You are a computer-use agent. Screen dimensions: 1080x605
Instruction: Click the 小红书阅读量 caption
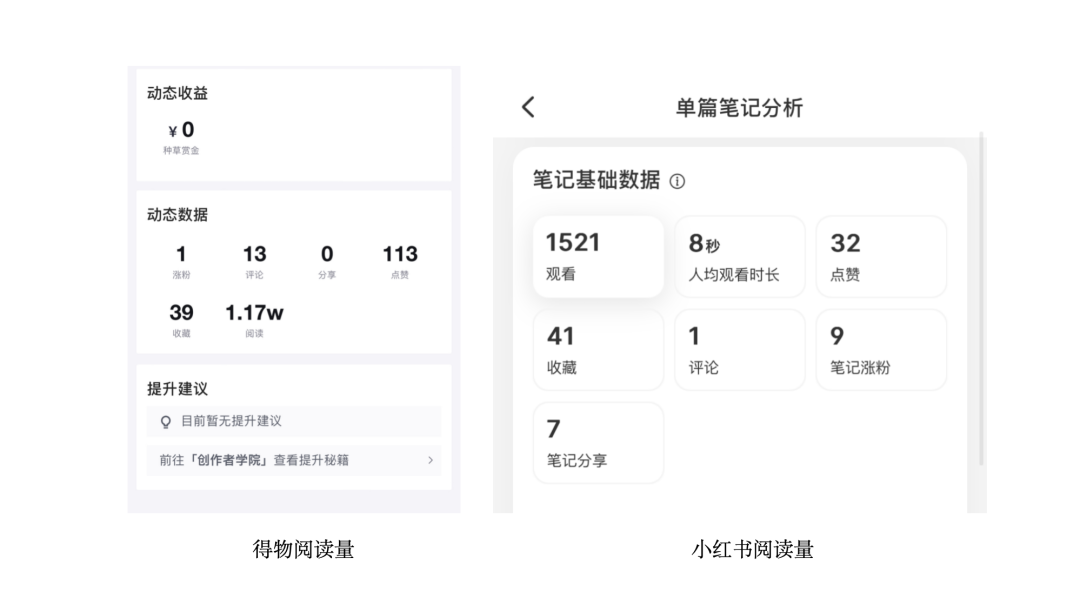click(x=752, y=549)
